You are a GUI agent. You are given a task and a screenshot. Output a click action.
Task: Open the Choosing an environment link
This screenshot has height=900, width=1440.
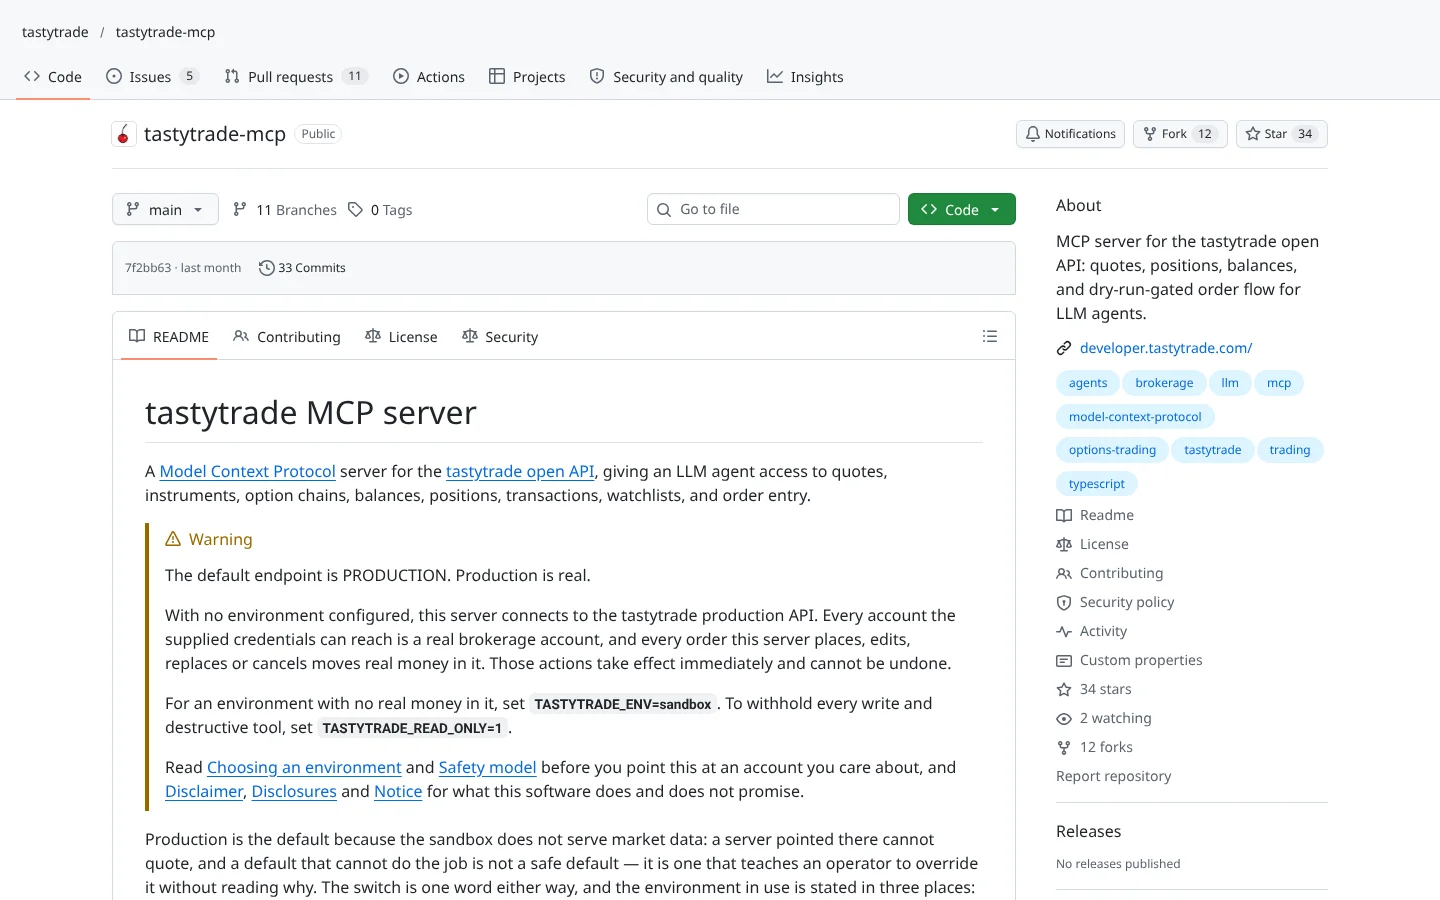[x=304, y=767]
